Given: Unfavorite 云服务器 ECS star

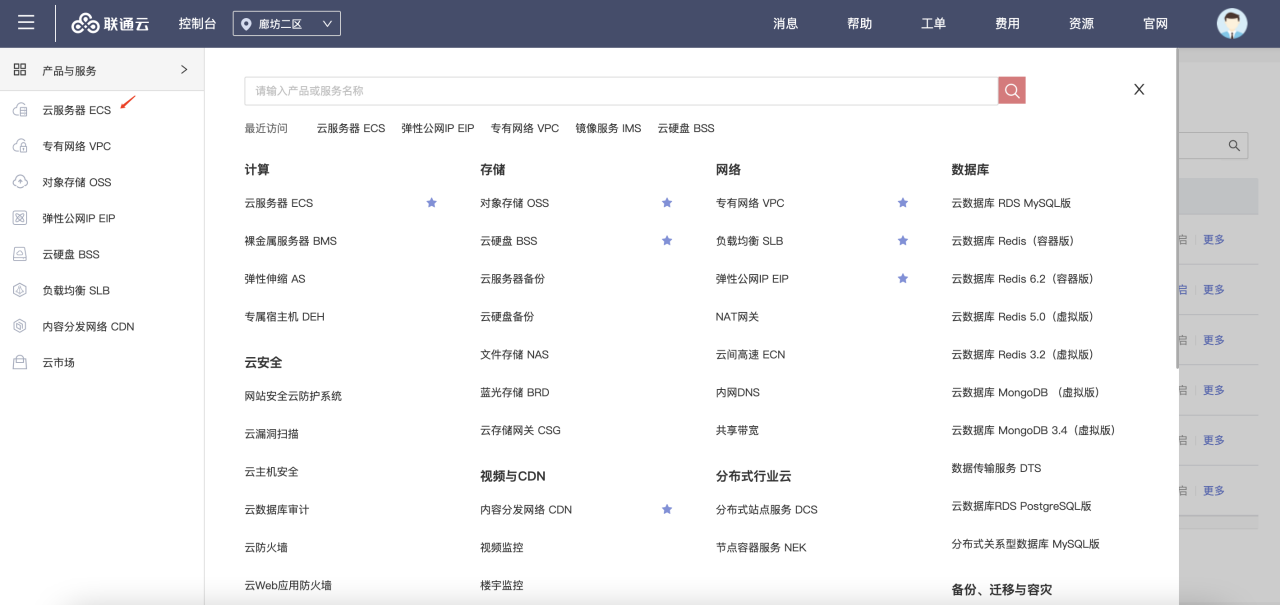Looking at the screenshot, I should [x=431, y=203].
